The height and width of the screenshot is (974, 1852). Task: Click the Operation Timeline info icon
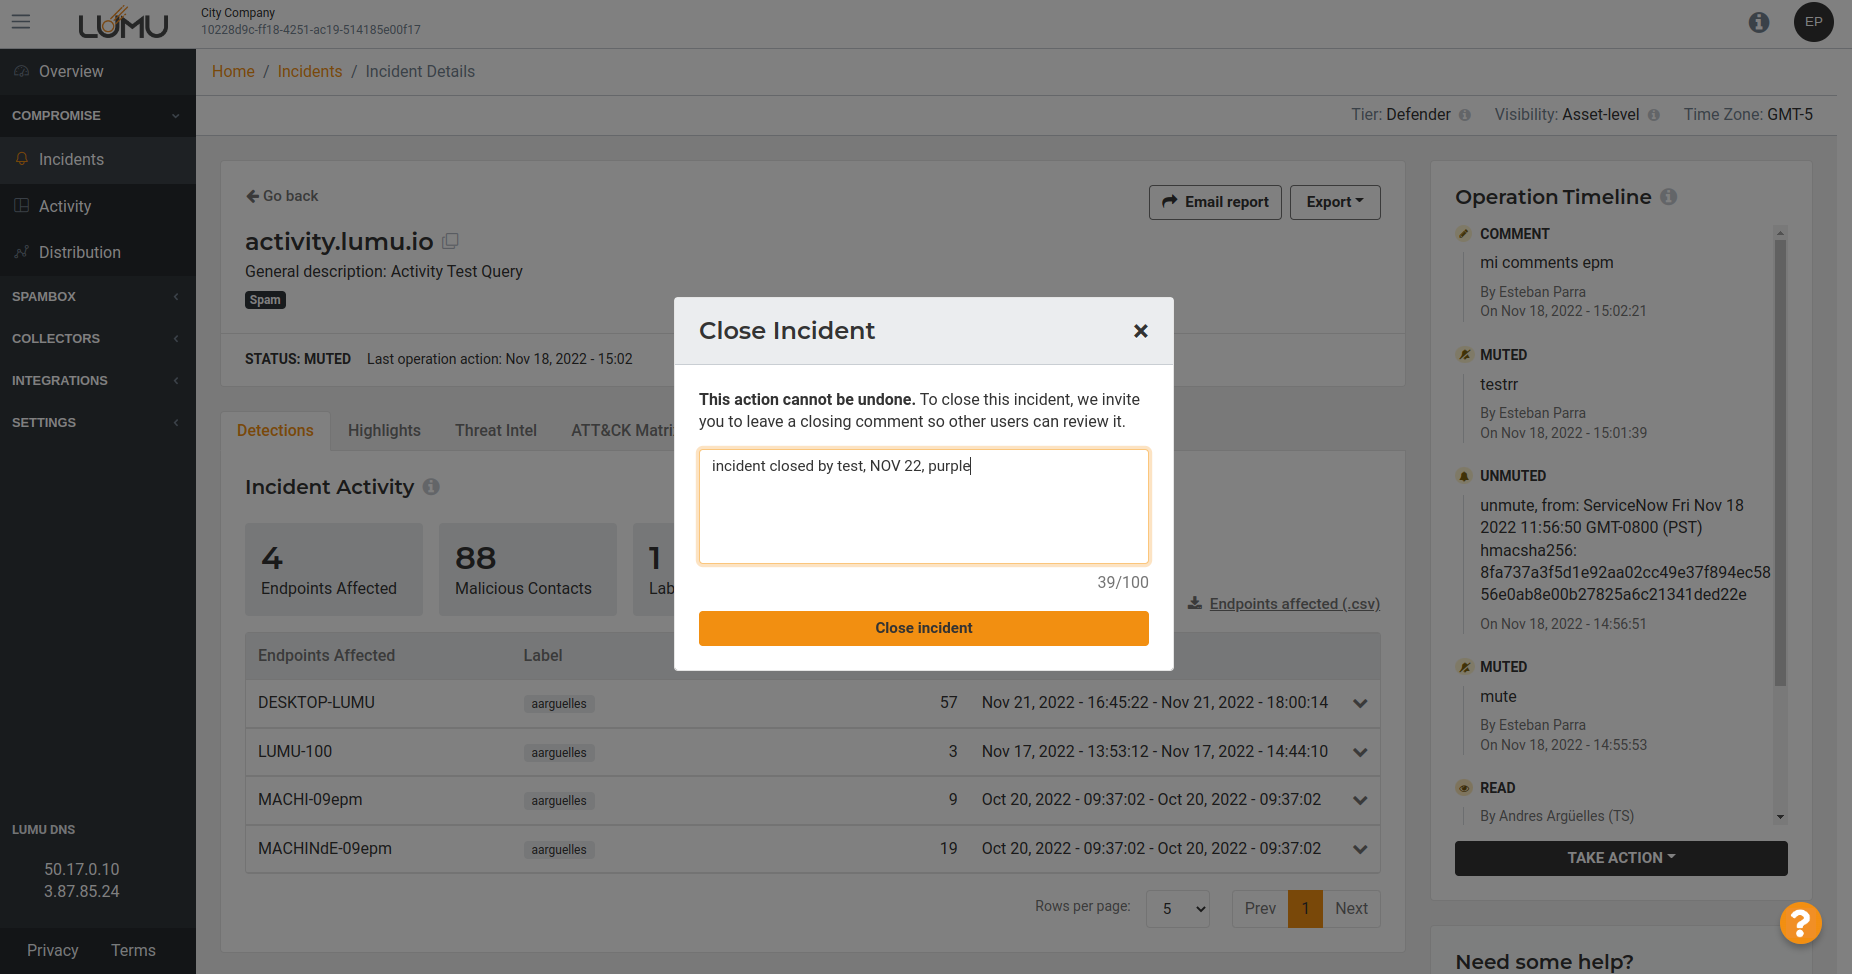[x=1669, y=197]
